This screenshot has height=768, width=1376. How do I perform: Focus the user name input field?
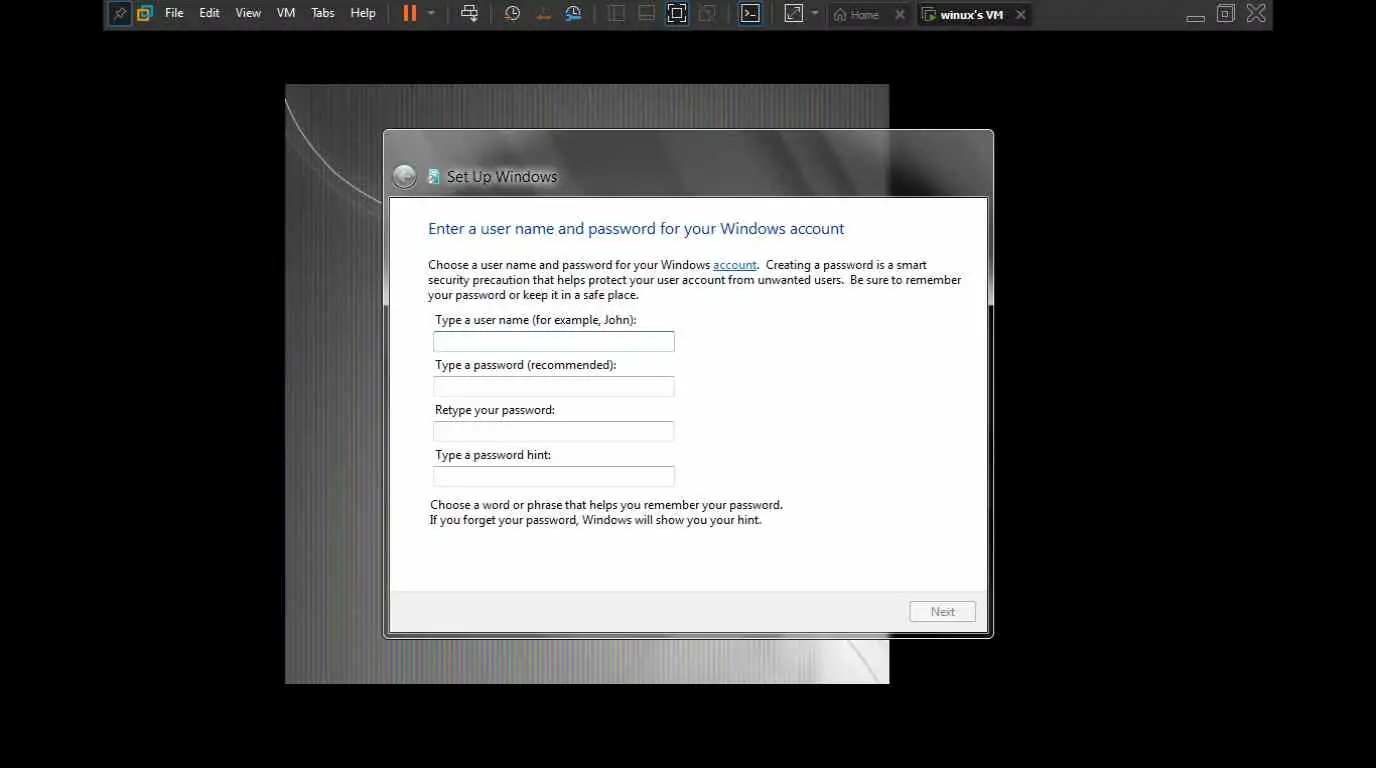point(554,342)
